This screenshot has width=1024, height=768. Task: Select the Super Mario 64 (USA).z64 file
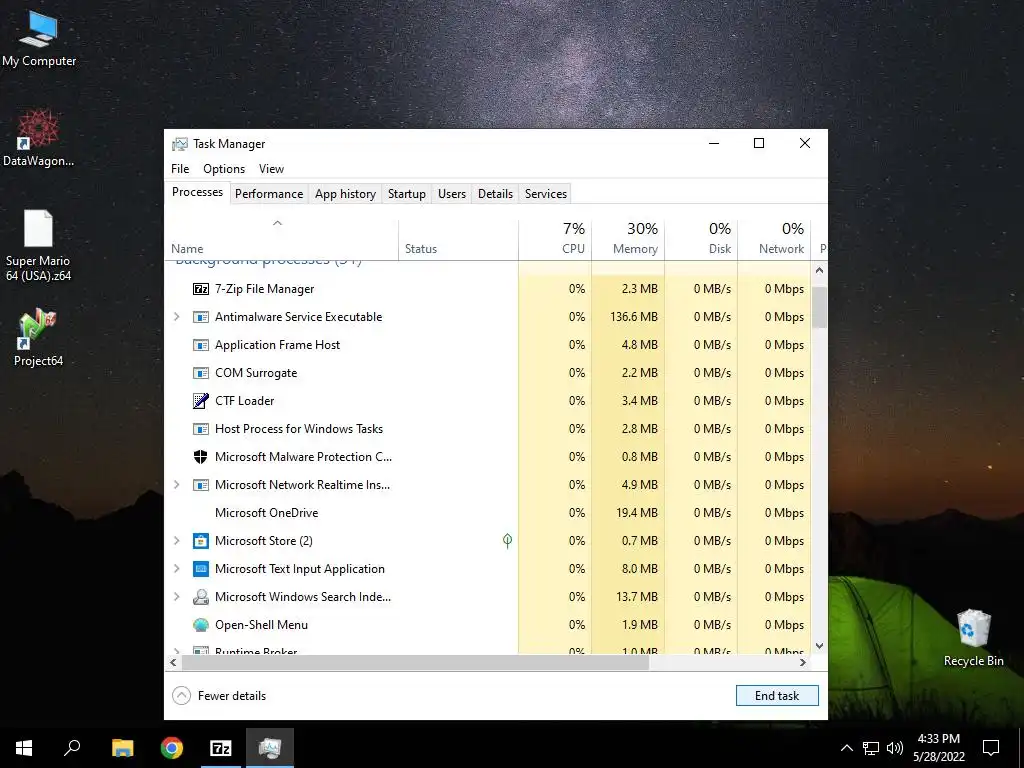click(x=38, y=246)
